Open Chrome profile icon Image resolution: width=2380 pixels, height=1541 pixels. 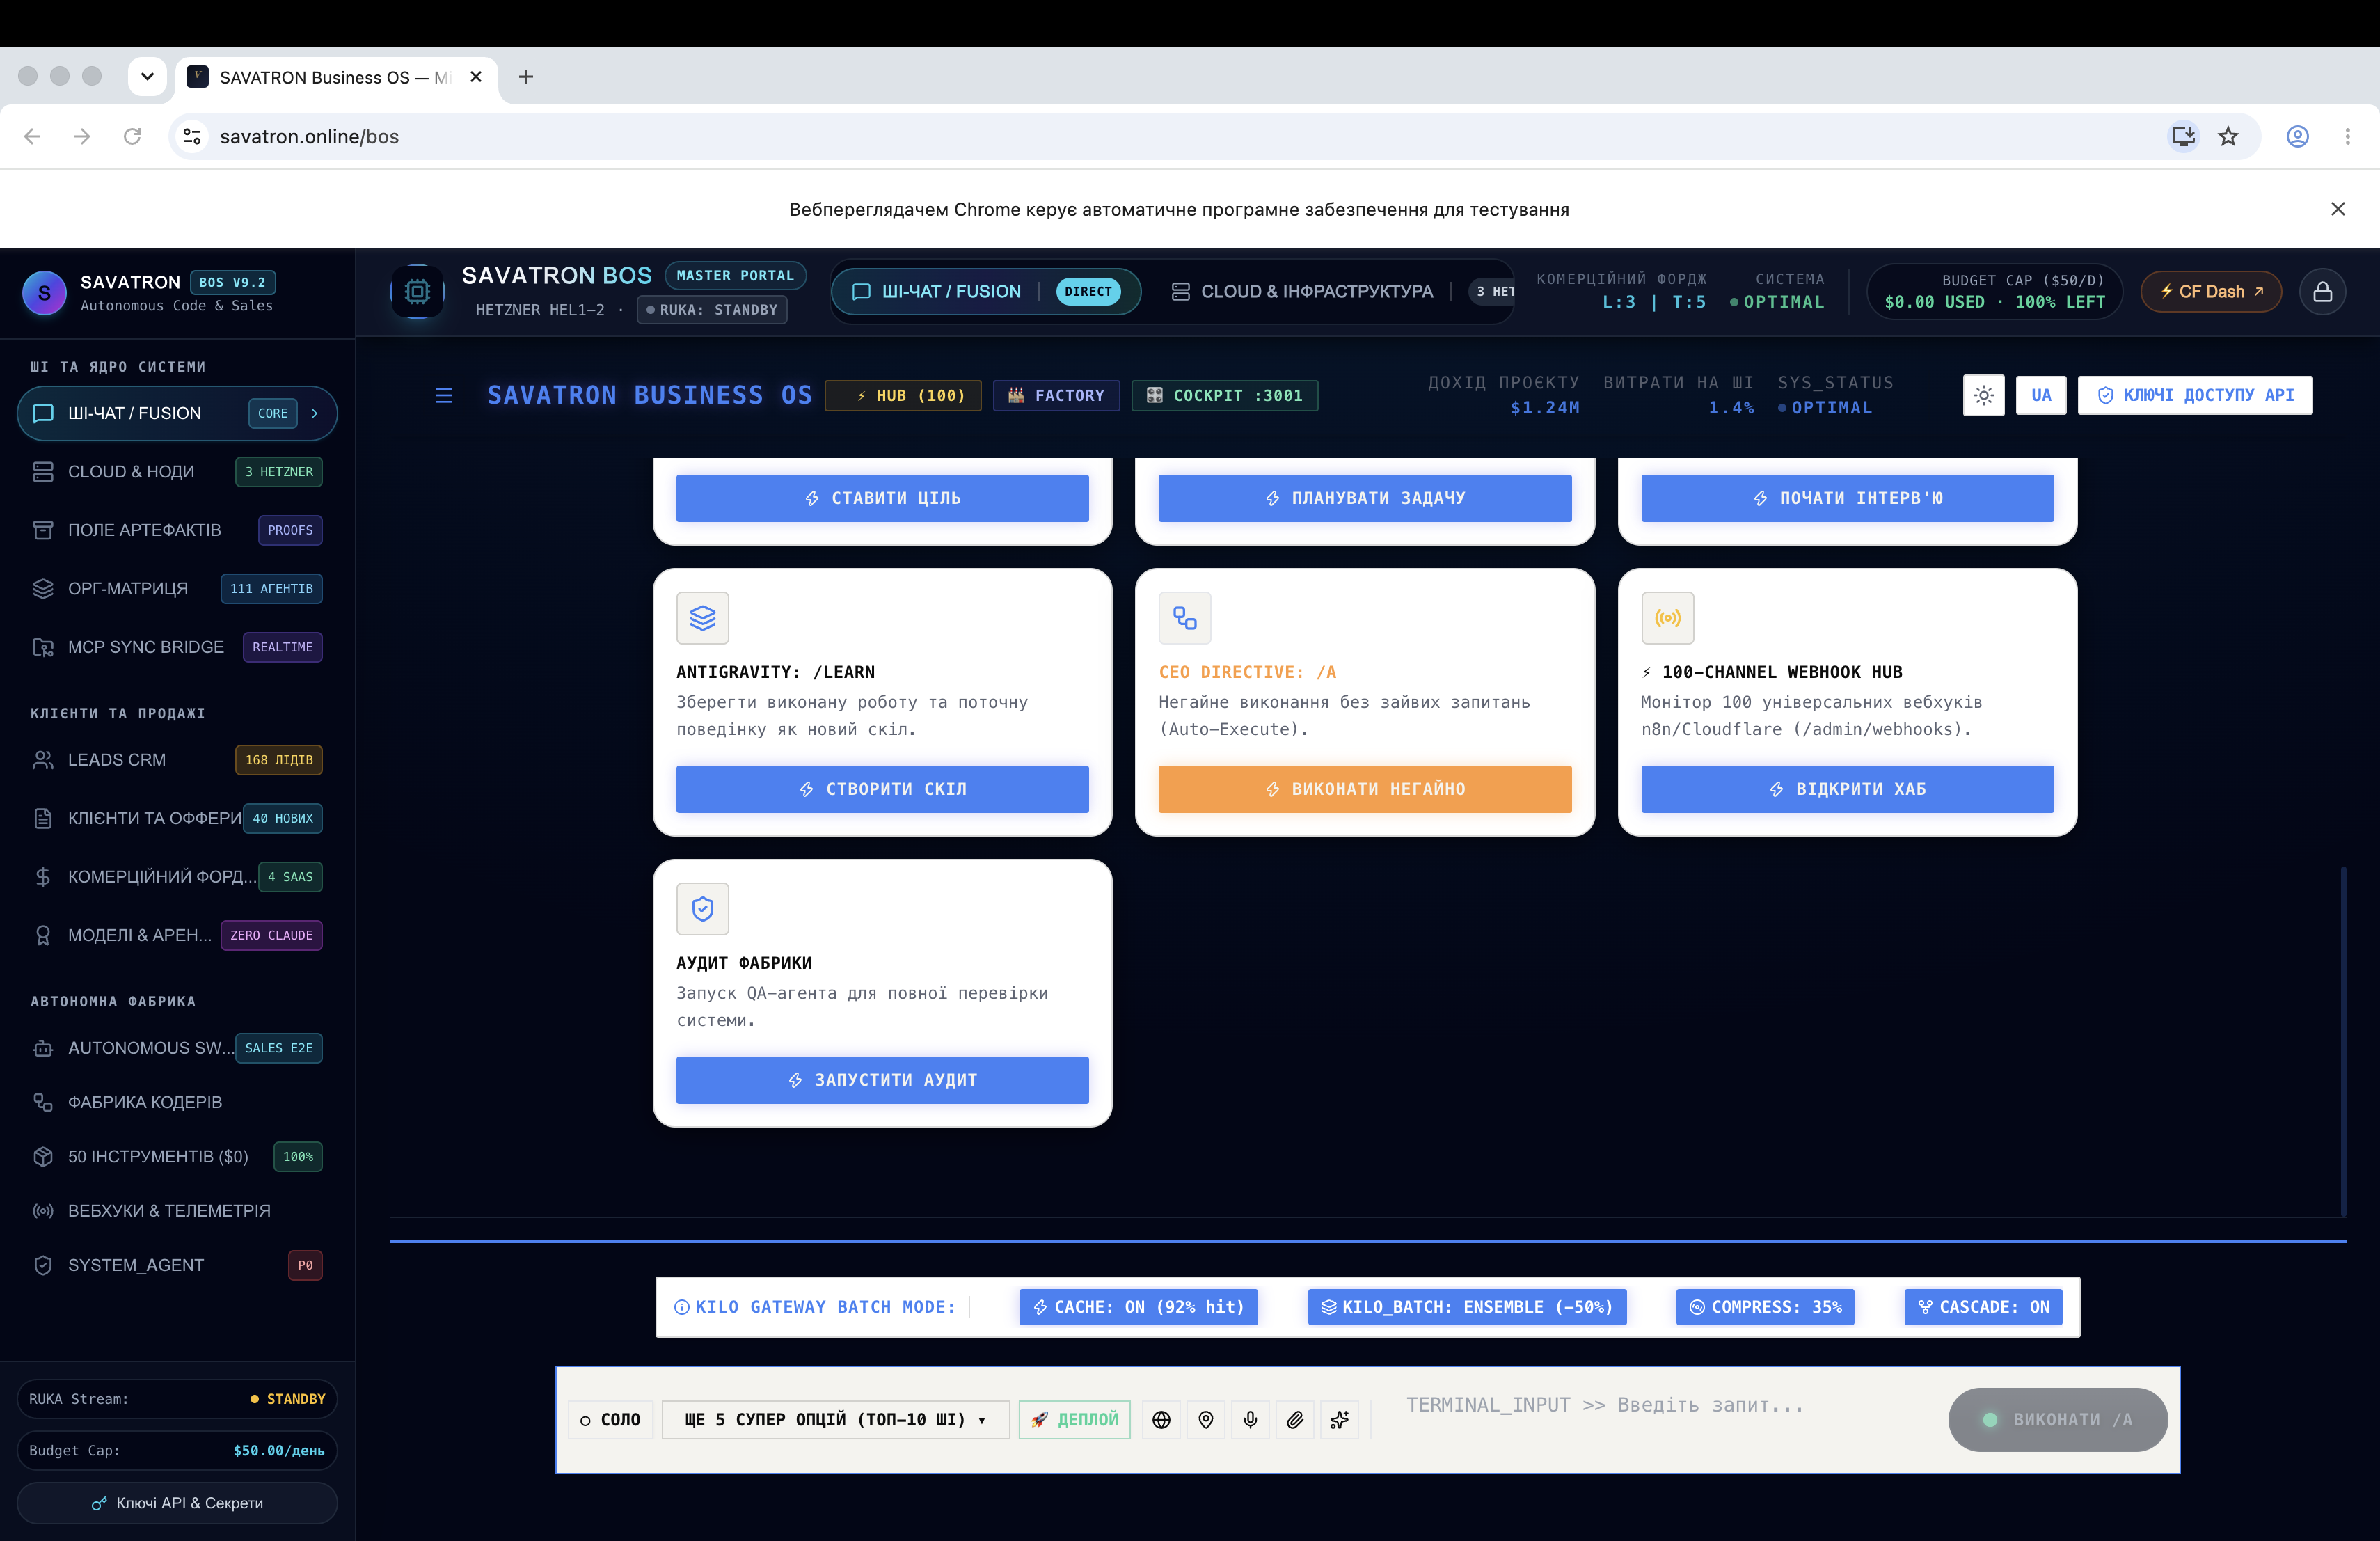pyautogui.click(x=2297, y=136)
